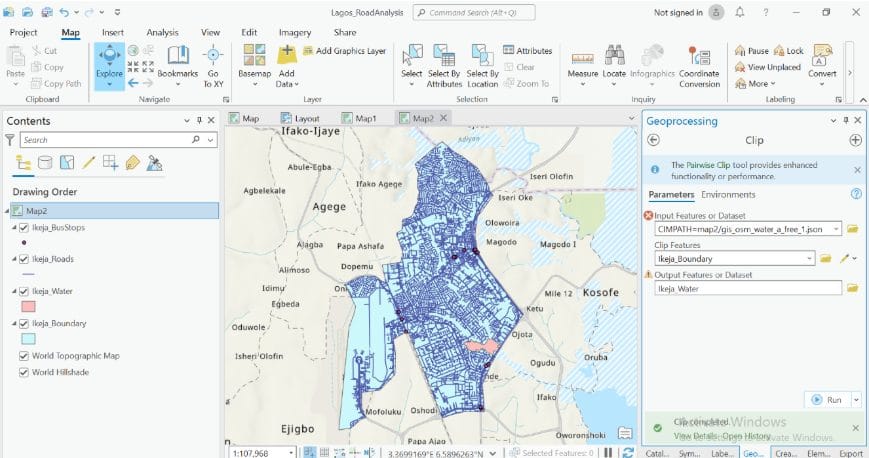Image resolution: width=869 pixels, height=458 pixels.
Task: Toggle visibility of Ikeja_Roads layer
Action: point(23,259)
